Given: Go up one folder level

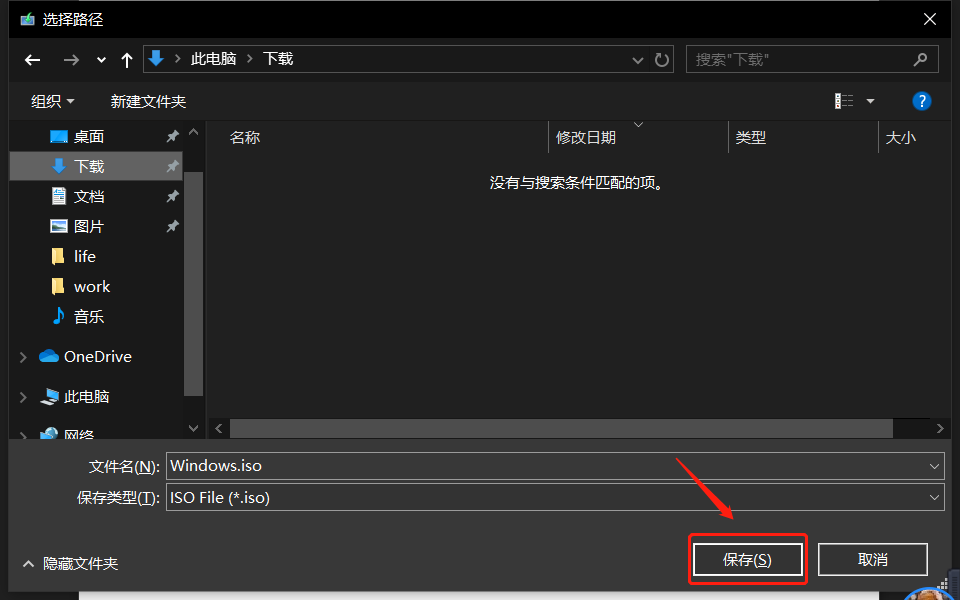Looking at the screenshot, I should click(x=127, y=60).
